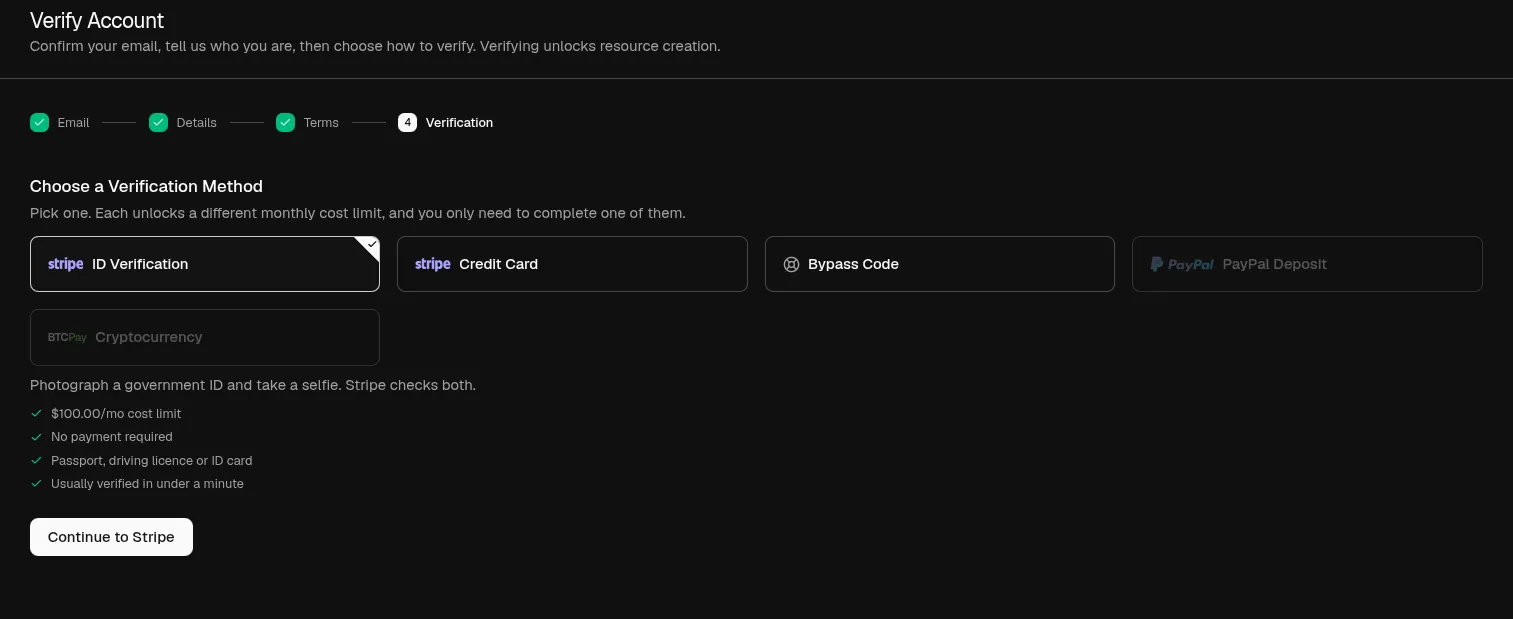Image resolution: width=1513 pixels, height=619 pixels.
Task: Click the lifebuoy icon on Bypass Code
Action: pos(791,264)
